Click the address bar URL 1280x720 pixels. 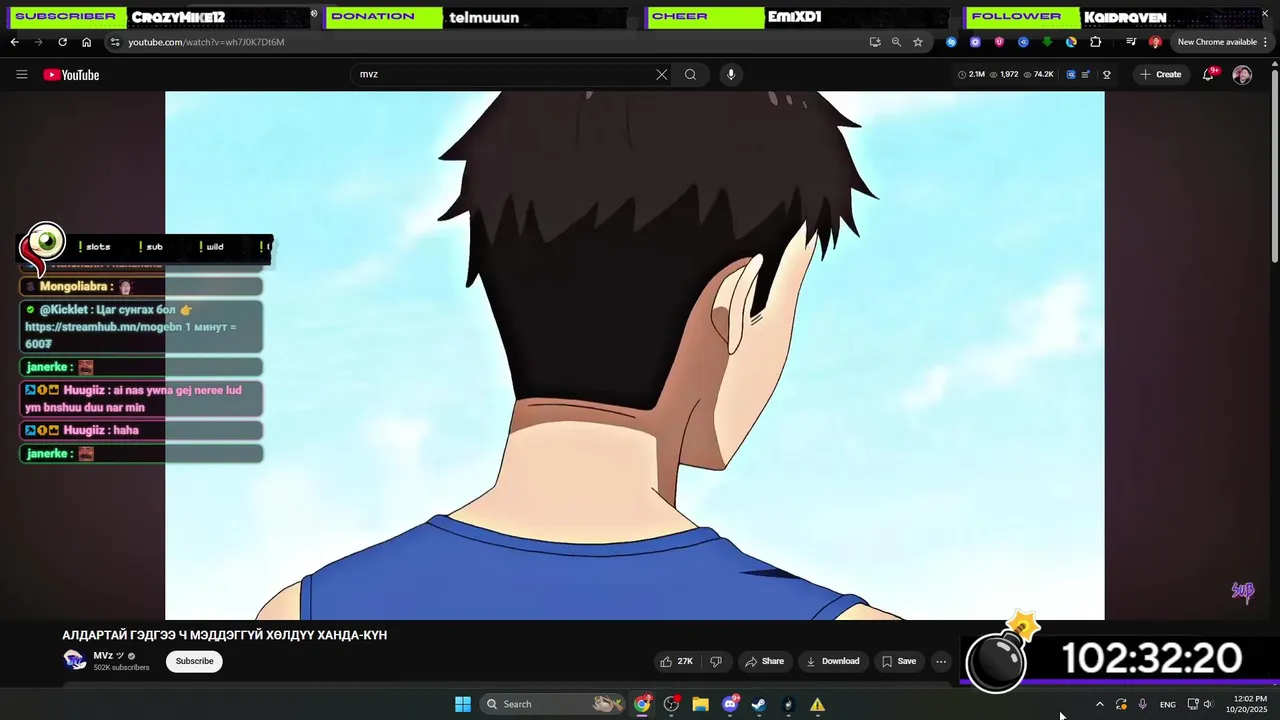point(206,42)
